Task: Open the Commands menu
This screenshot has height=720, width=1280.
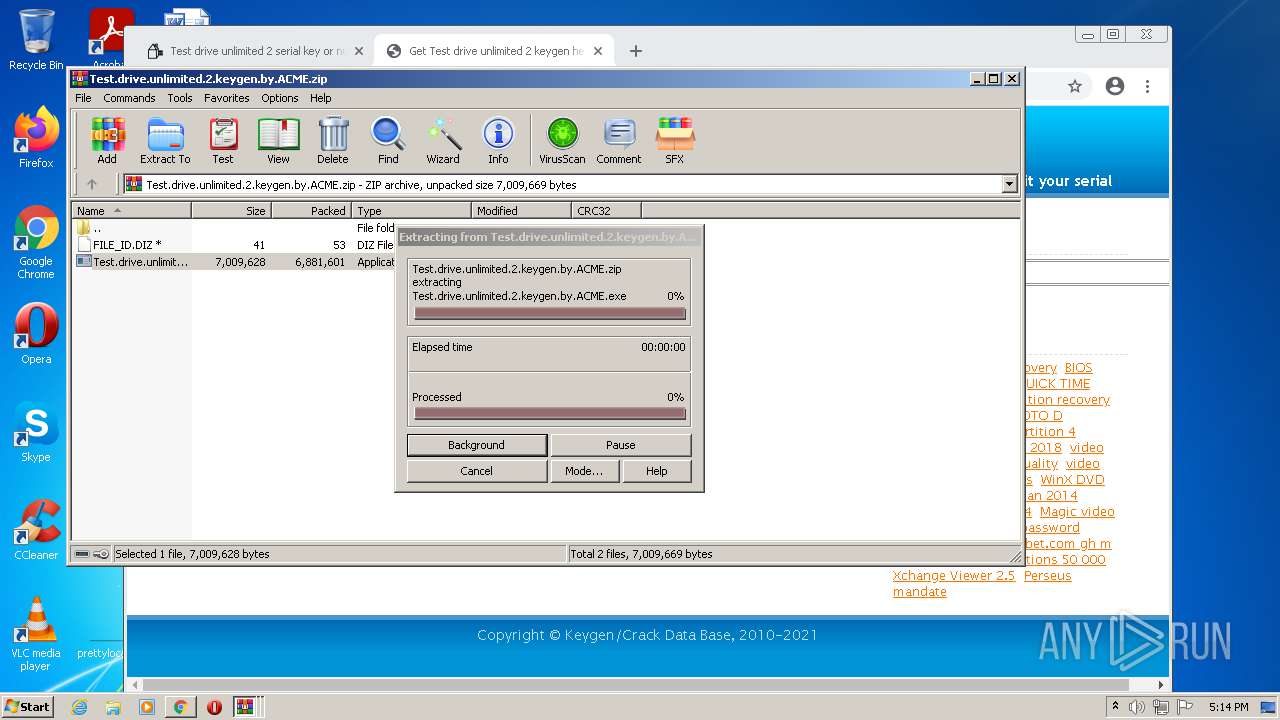Action: [x=129, y=98]
